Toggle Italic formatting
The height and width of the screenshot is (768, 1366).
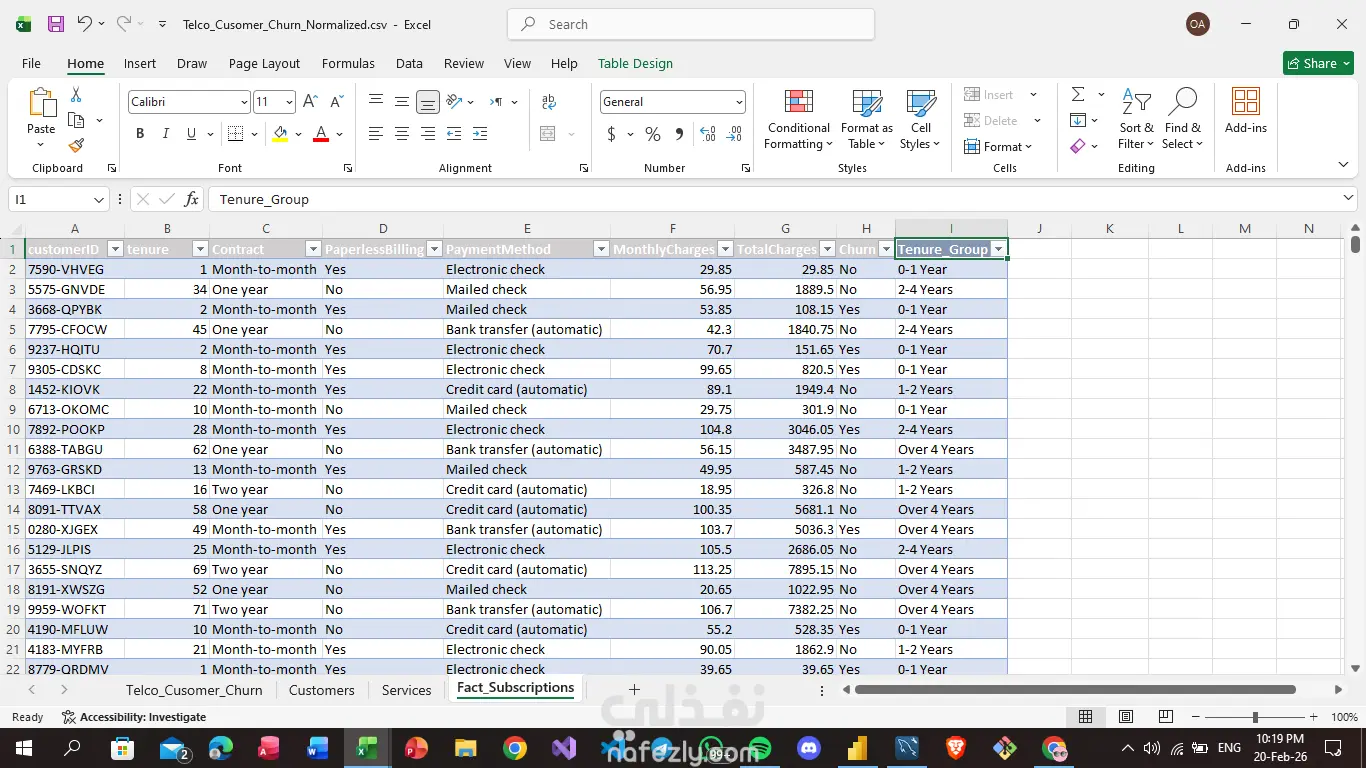(x=165, y=134)
